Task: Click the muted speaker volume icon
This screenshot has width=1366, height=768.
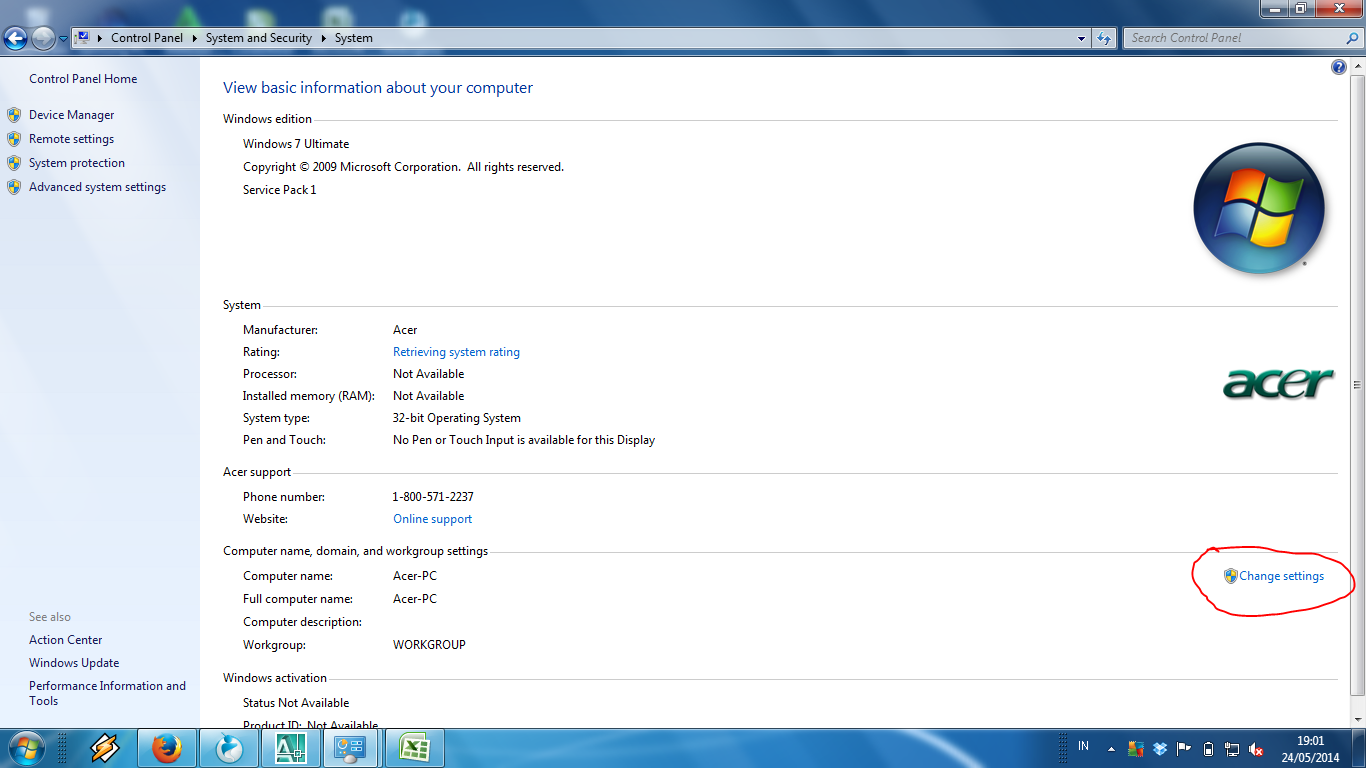Action: click(x=1257, y=749)
